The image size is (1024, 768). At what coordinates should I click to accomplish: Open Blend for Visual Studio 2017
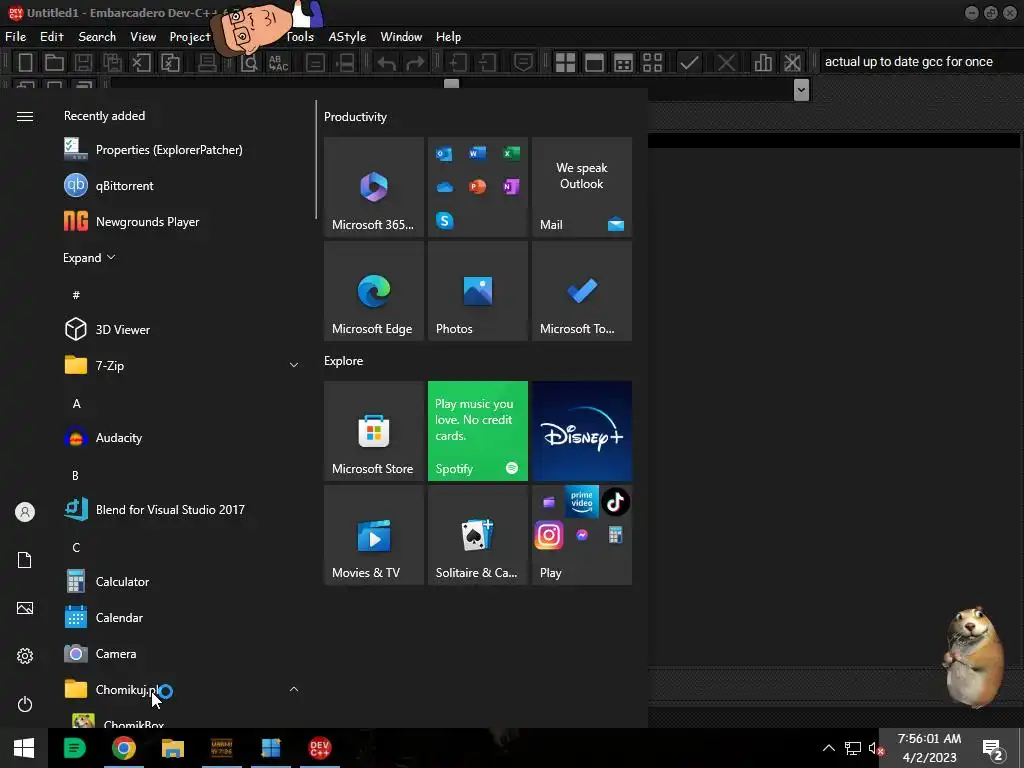pos(183,509)
